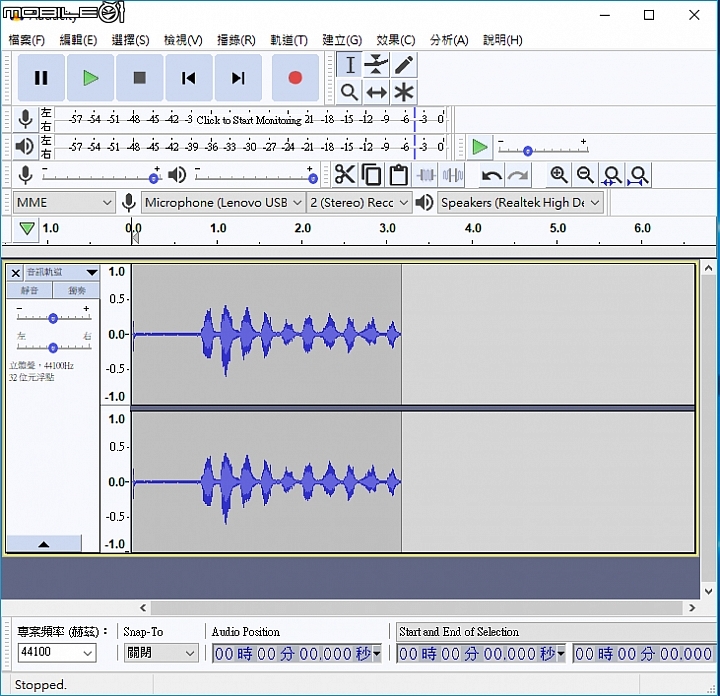Open the 效果(C) Effect menu
The height and width of the screenshot is (696, 720).
click(395, 40)
